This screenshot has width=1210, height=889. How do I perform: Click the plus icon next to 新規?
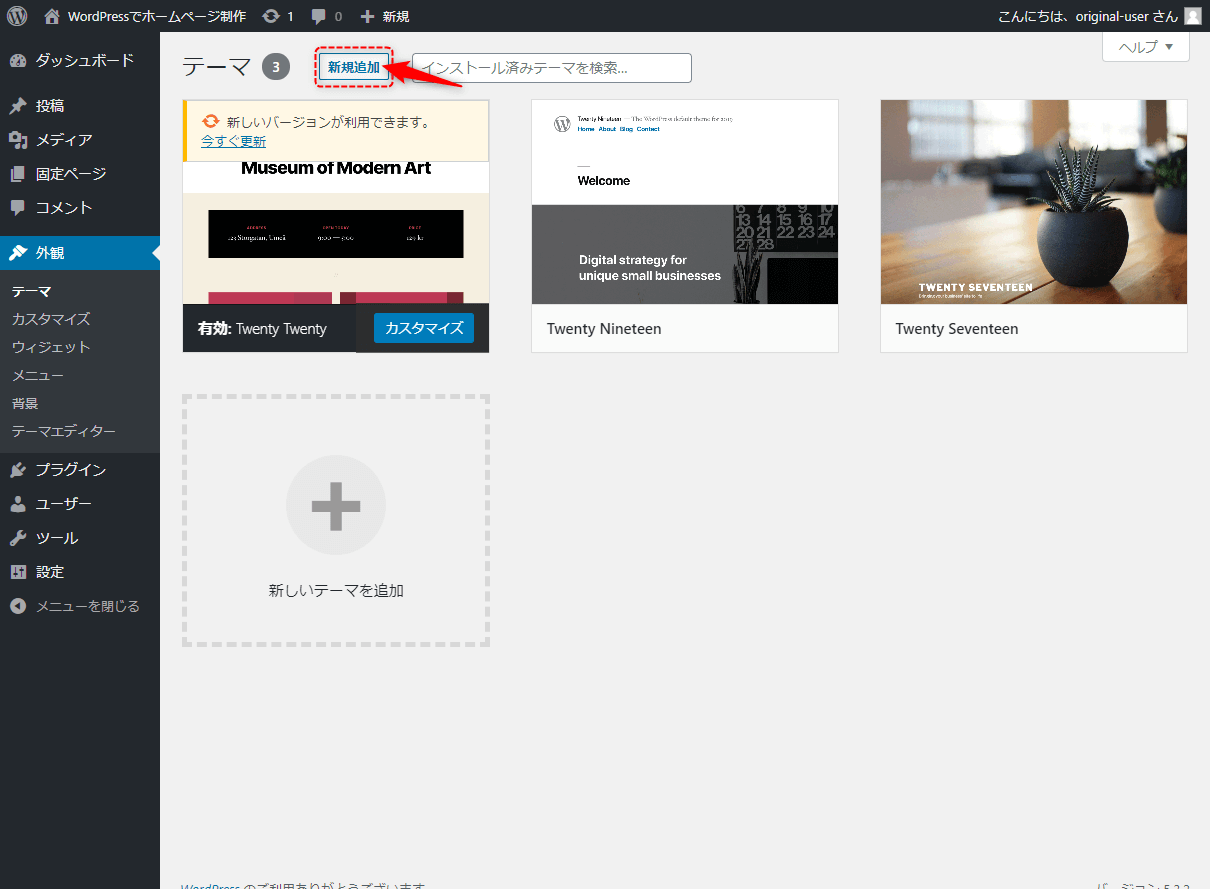[367, 17]
